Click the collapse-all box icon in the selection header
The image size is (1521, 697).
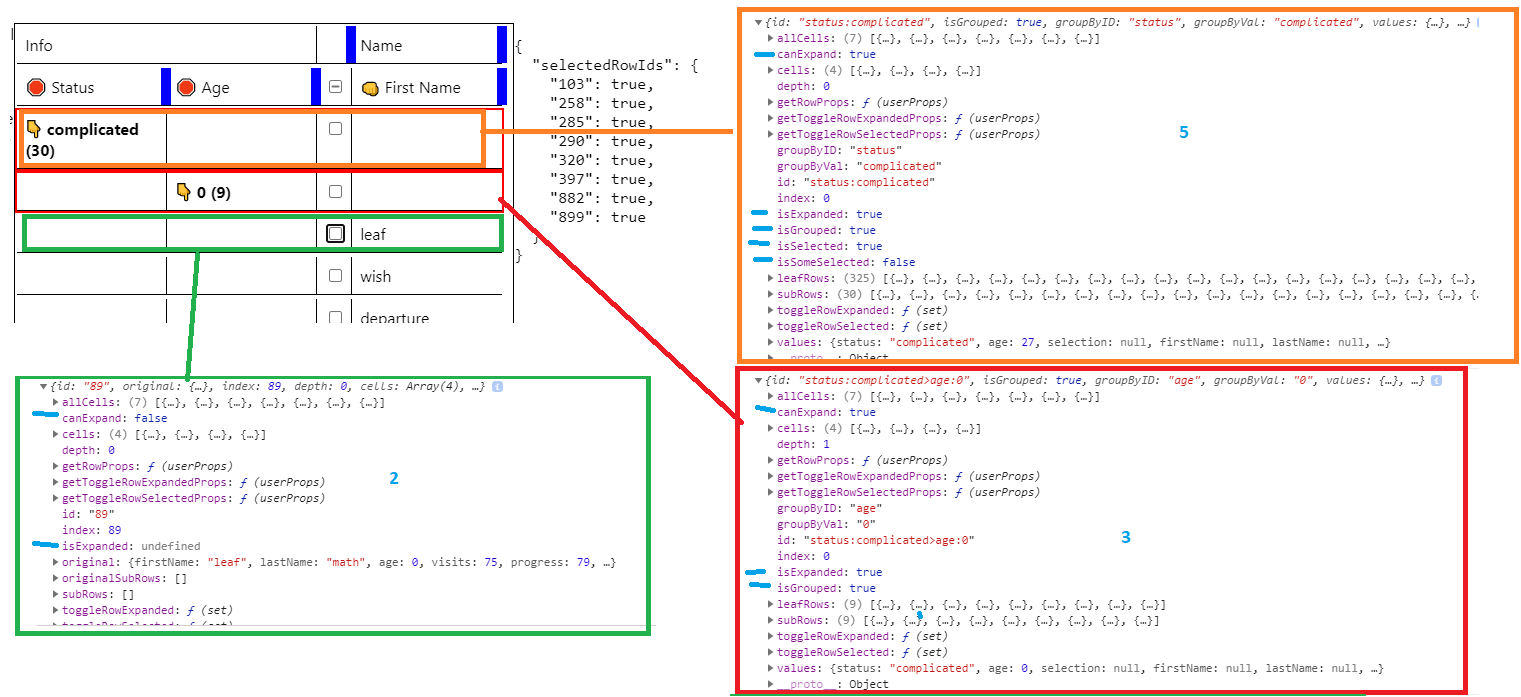334,86
